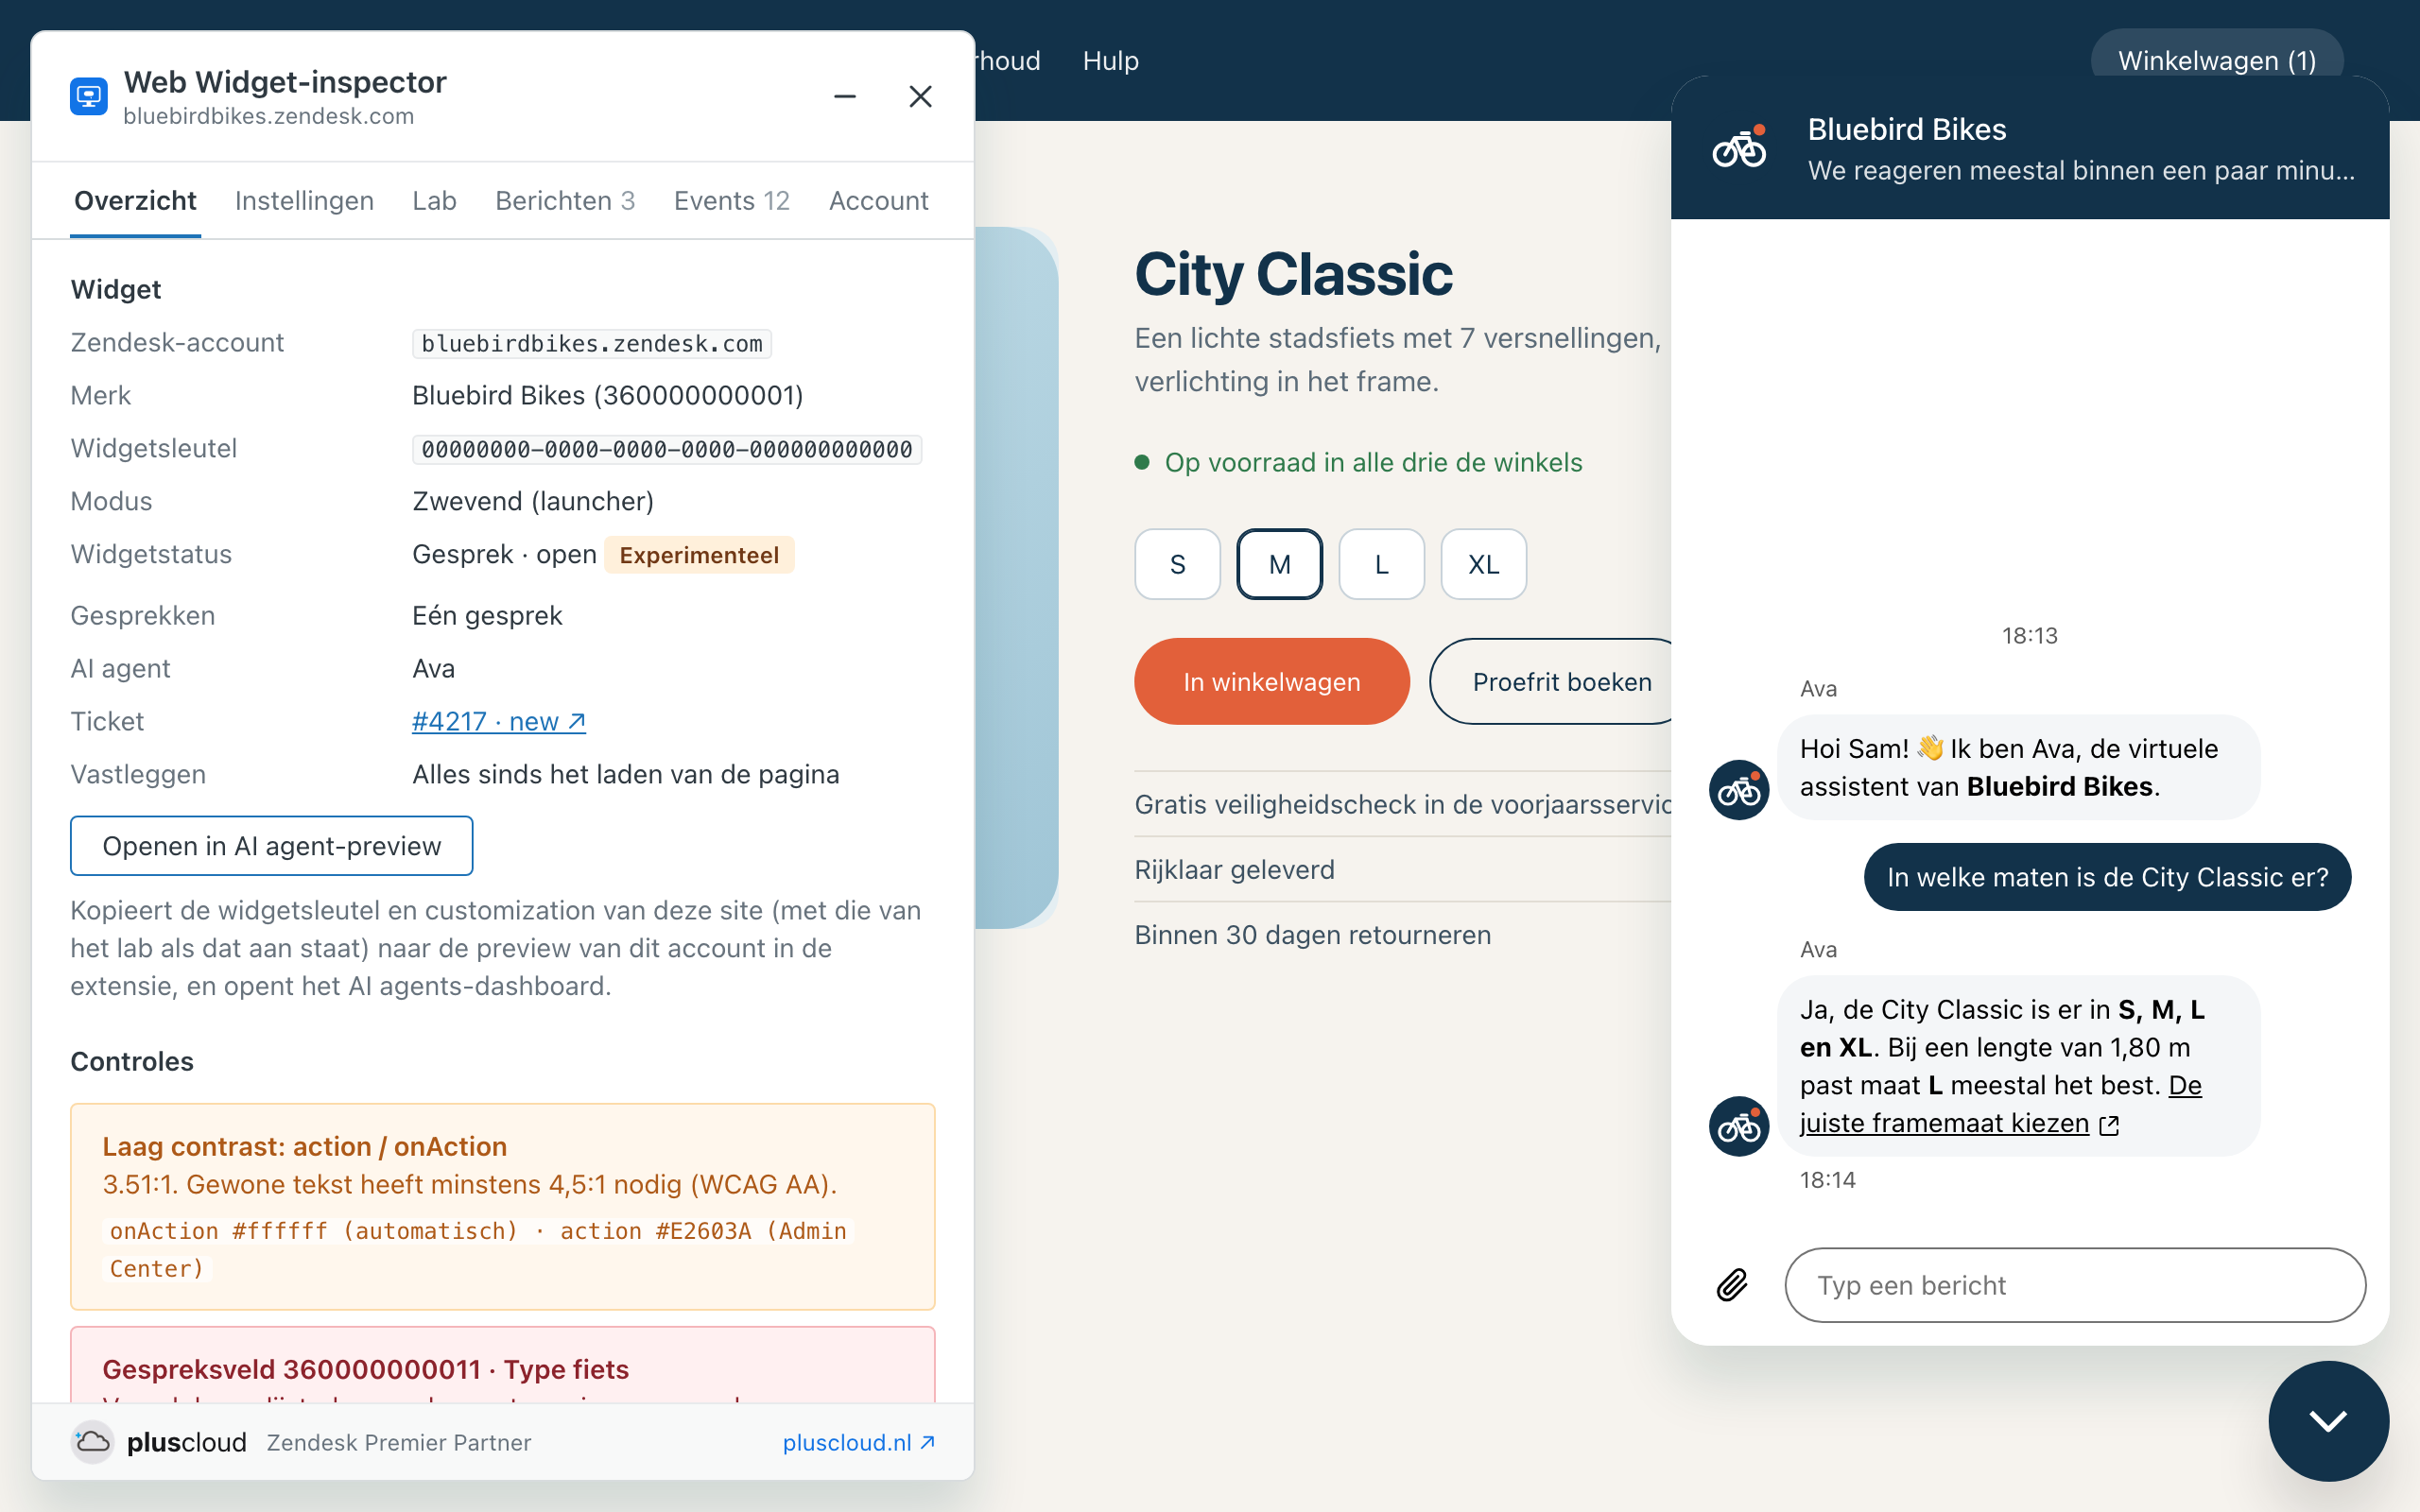Click Openen in AI agent-preview button
Image resolution: width=2420 pixels, height=1512 pixels.
click(271, 846)
